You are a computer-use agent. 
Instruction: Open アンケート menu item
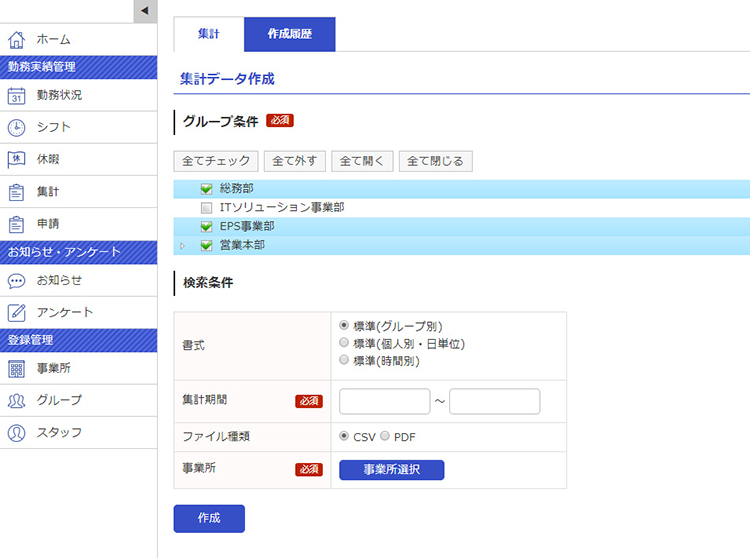point(78,312)
